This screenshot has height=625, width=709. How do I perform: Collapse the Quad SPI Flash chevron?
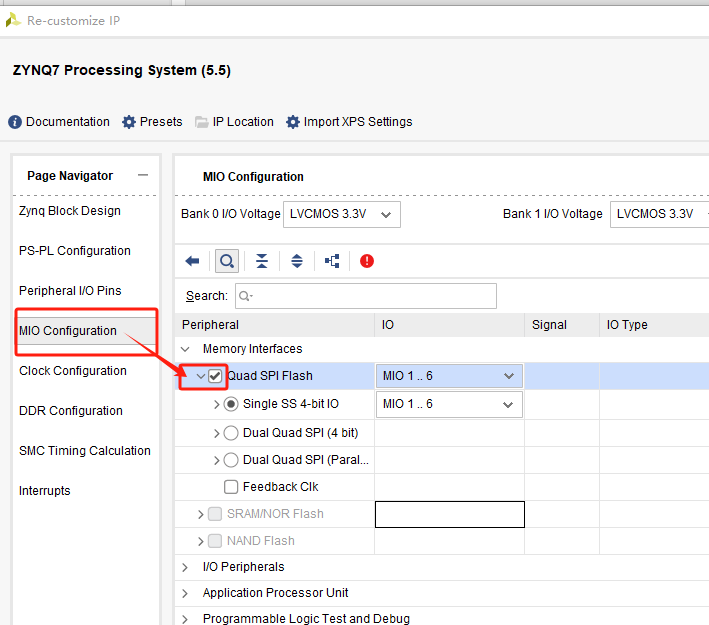[x=201, y=376]
